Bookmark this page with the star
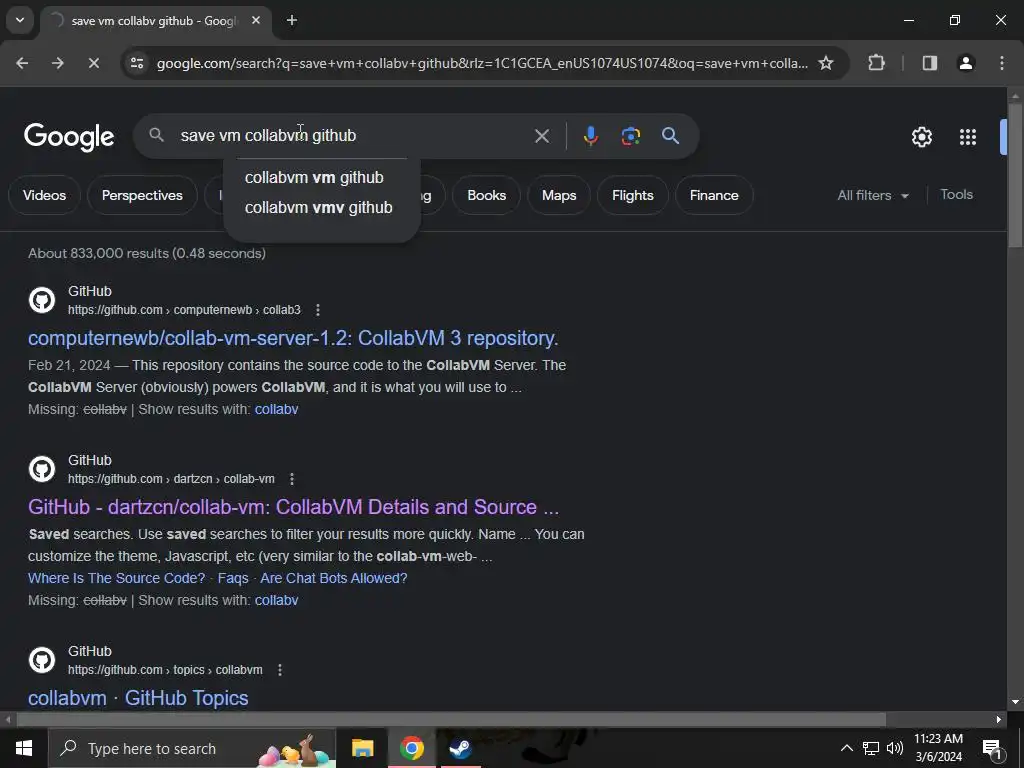Viewport: 1024px width, 768px height. click(826, 63)
